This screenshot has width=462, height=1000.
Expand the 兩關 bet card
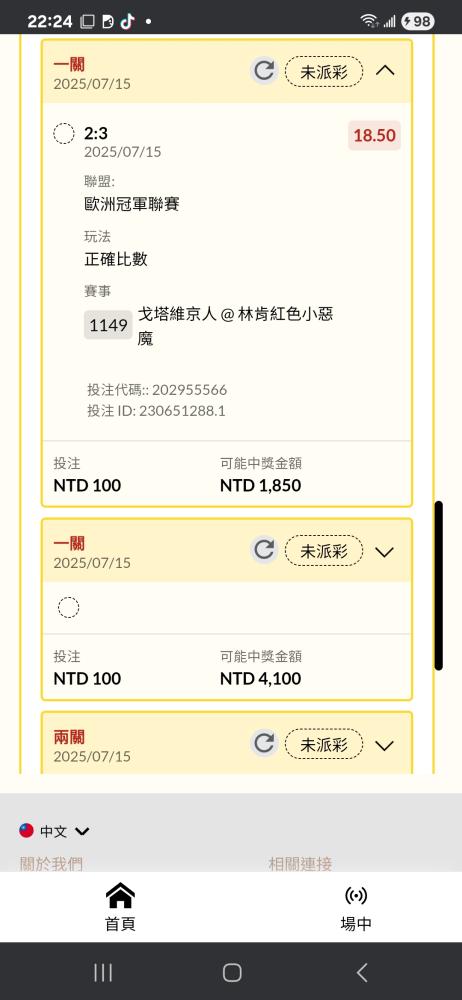tap(384, 745)
